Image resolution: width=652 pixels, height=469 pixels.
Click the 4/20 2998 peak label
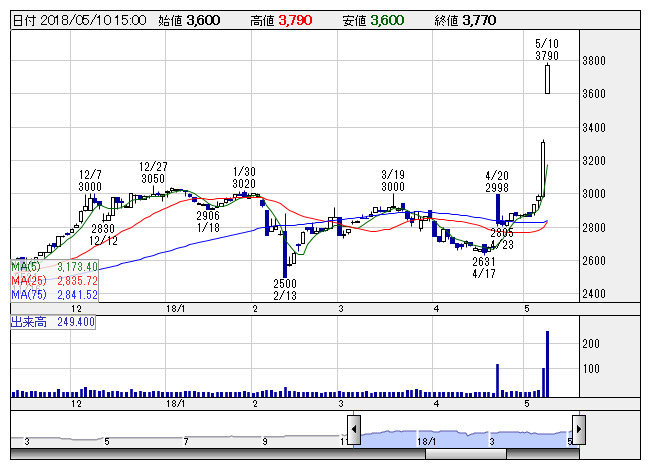tap(497, 182)
